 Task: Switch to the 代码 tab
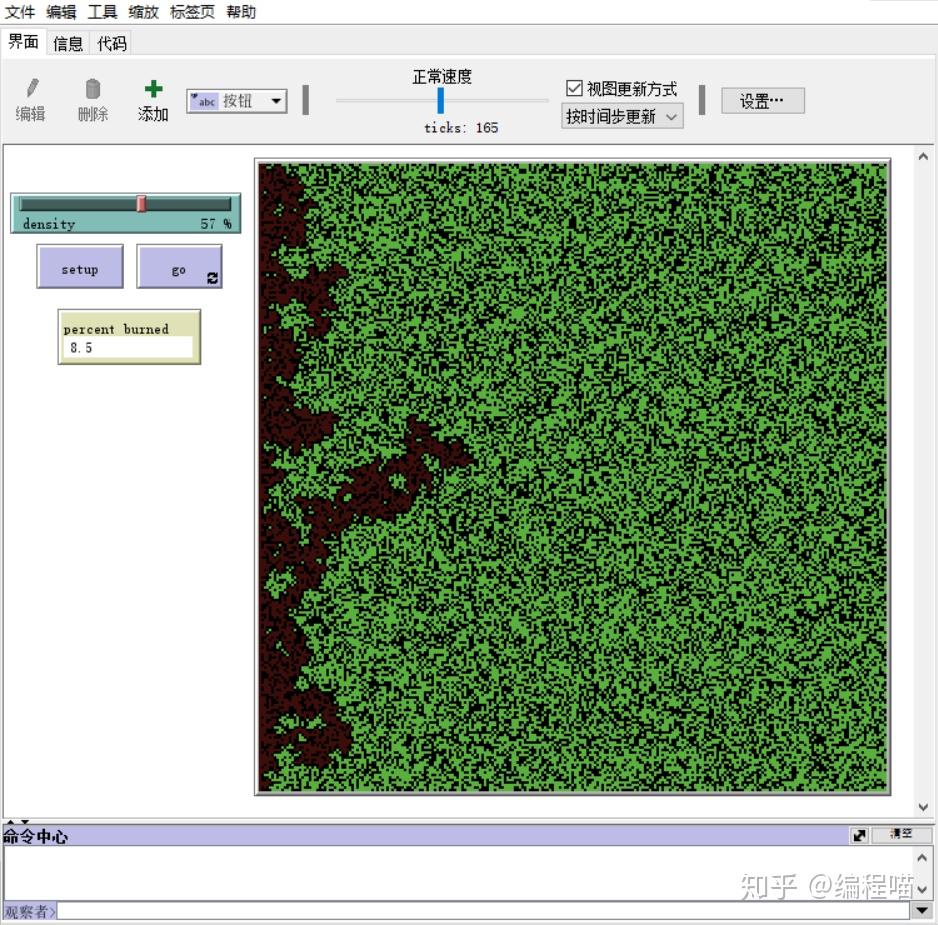(x=112, y=43)
